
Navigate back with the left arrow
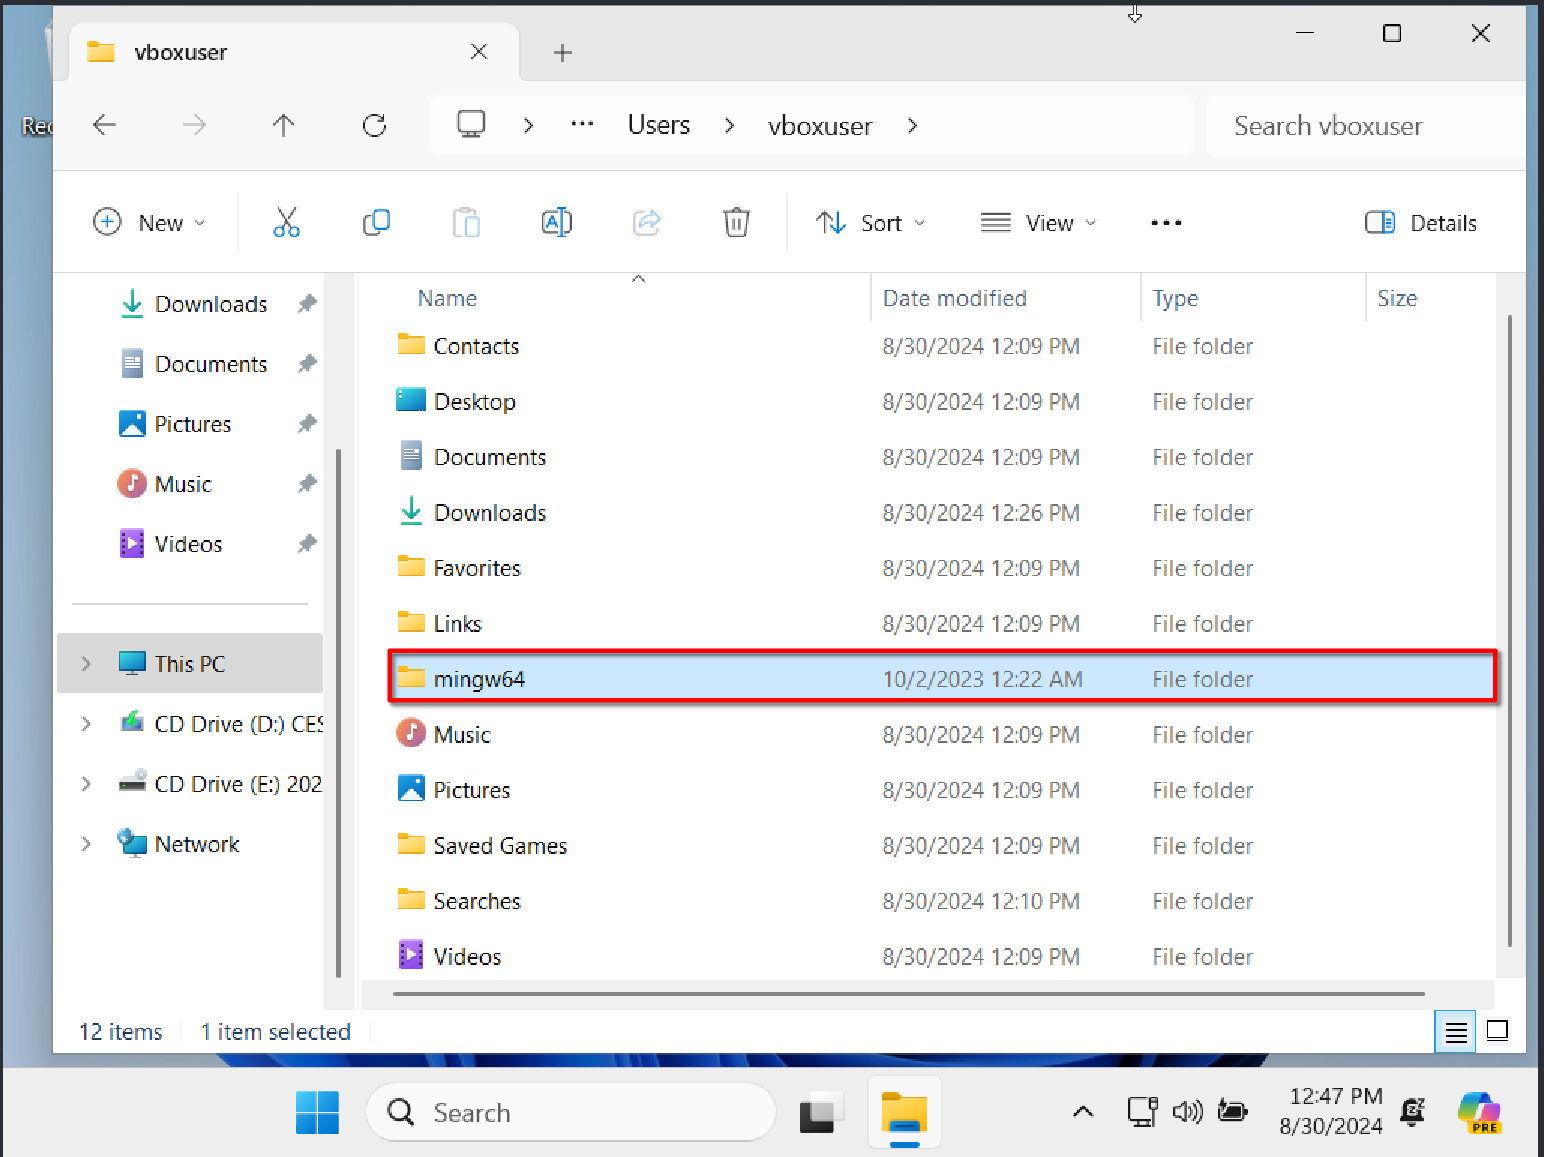point(105,125)
